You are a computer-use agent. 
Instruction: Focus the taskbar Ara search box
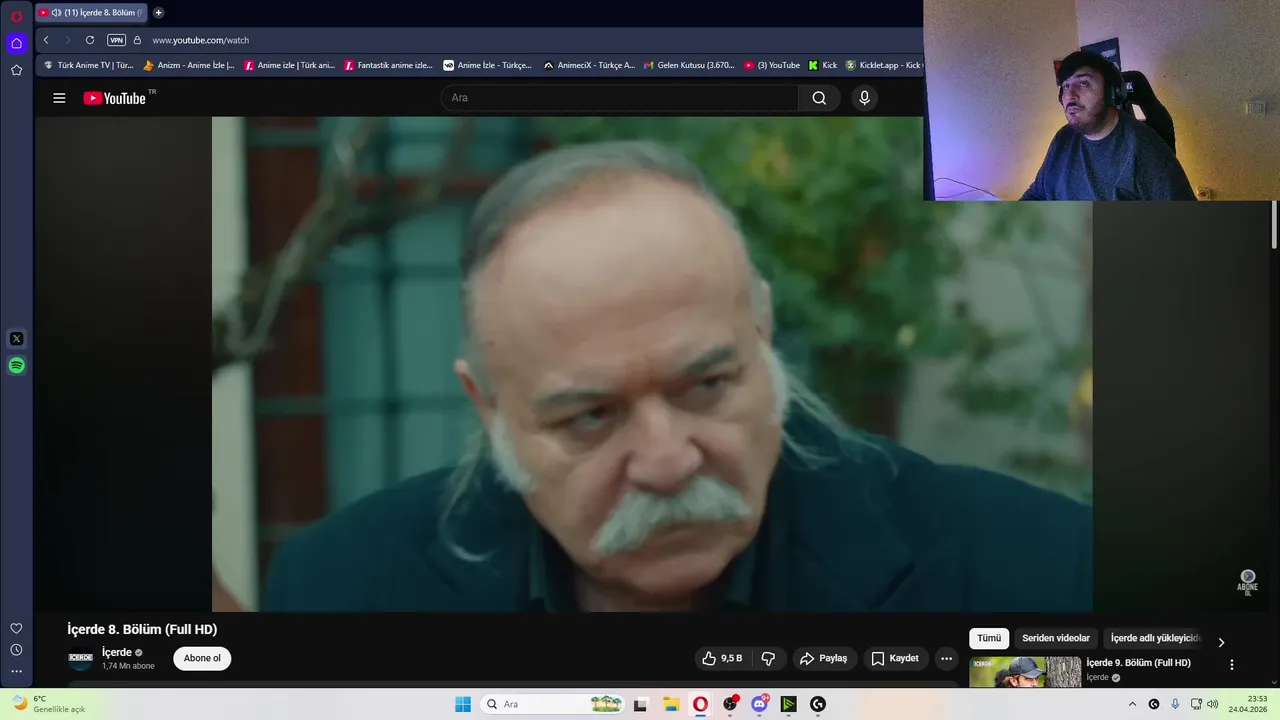pos(551,704)
